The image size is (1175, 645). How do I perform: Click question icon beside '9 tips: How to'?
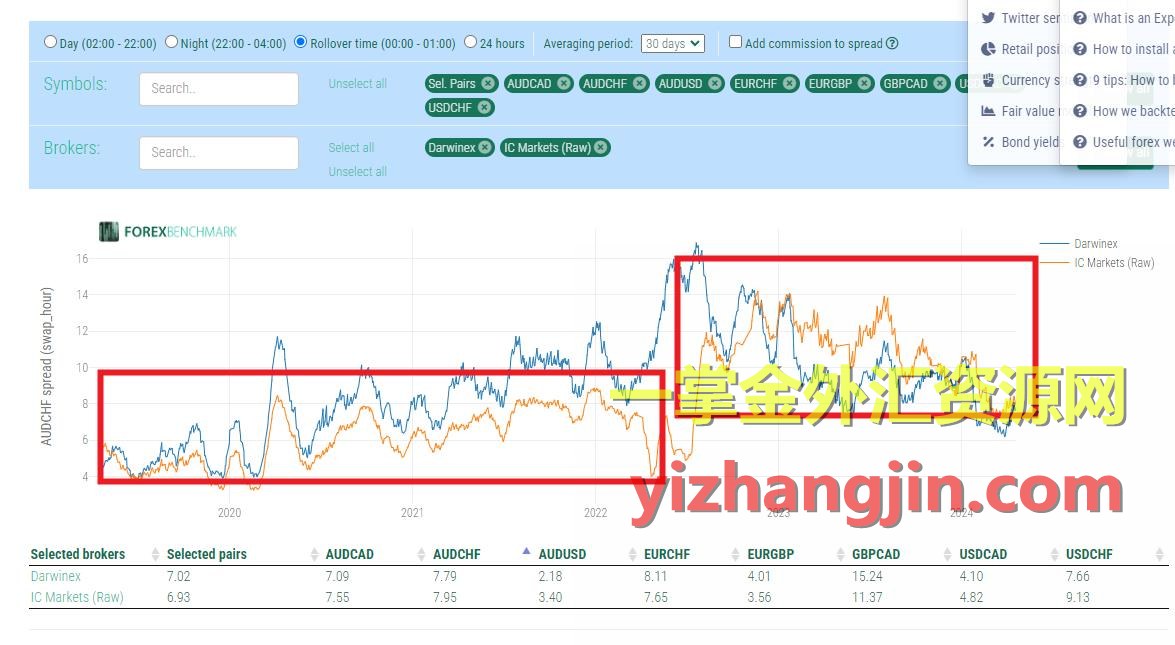[1080, 79]
